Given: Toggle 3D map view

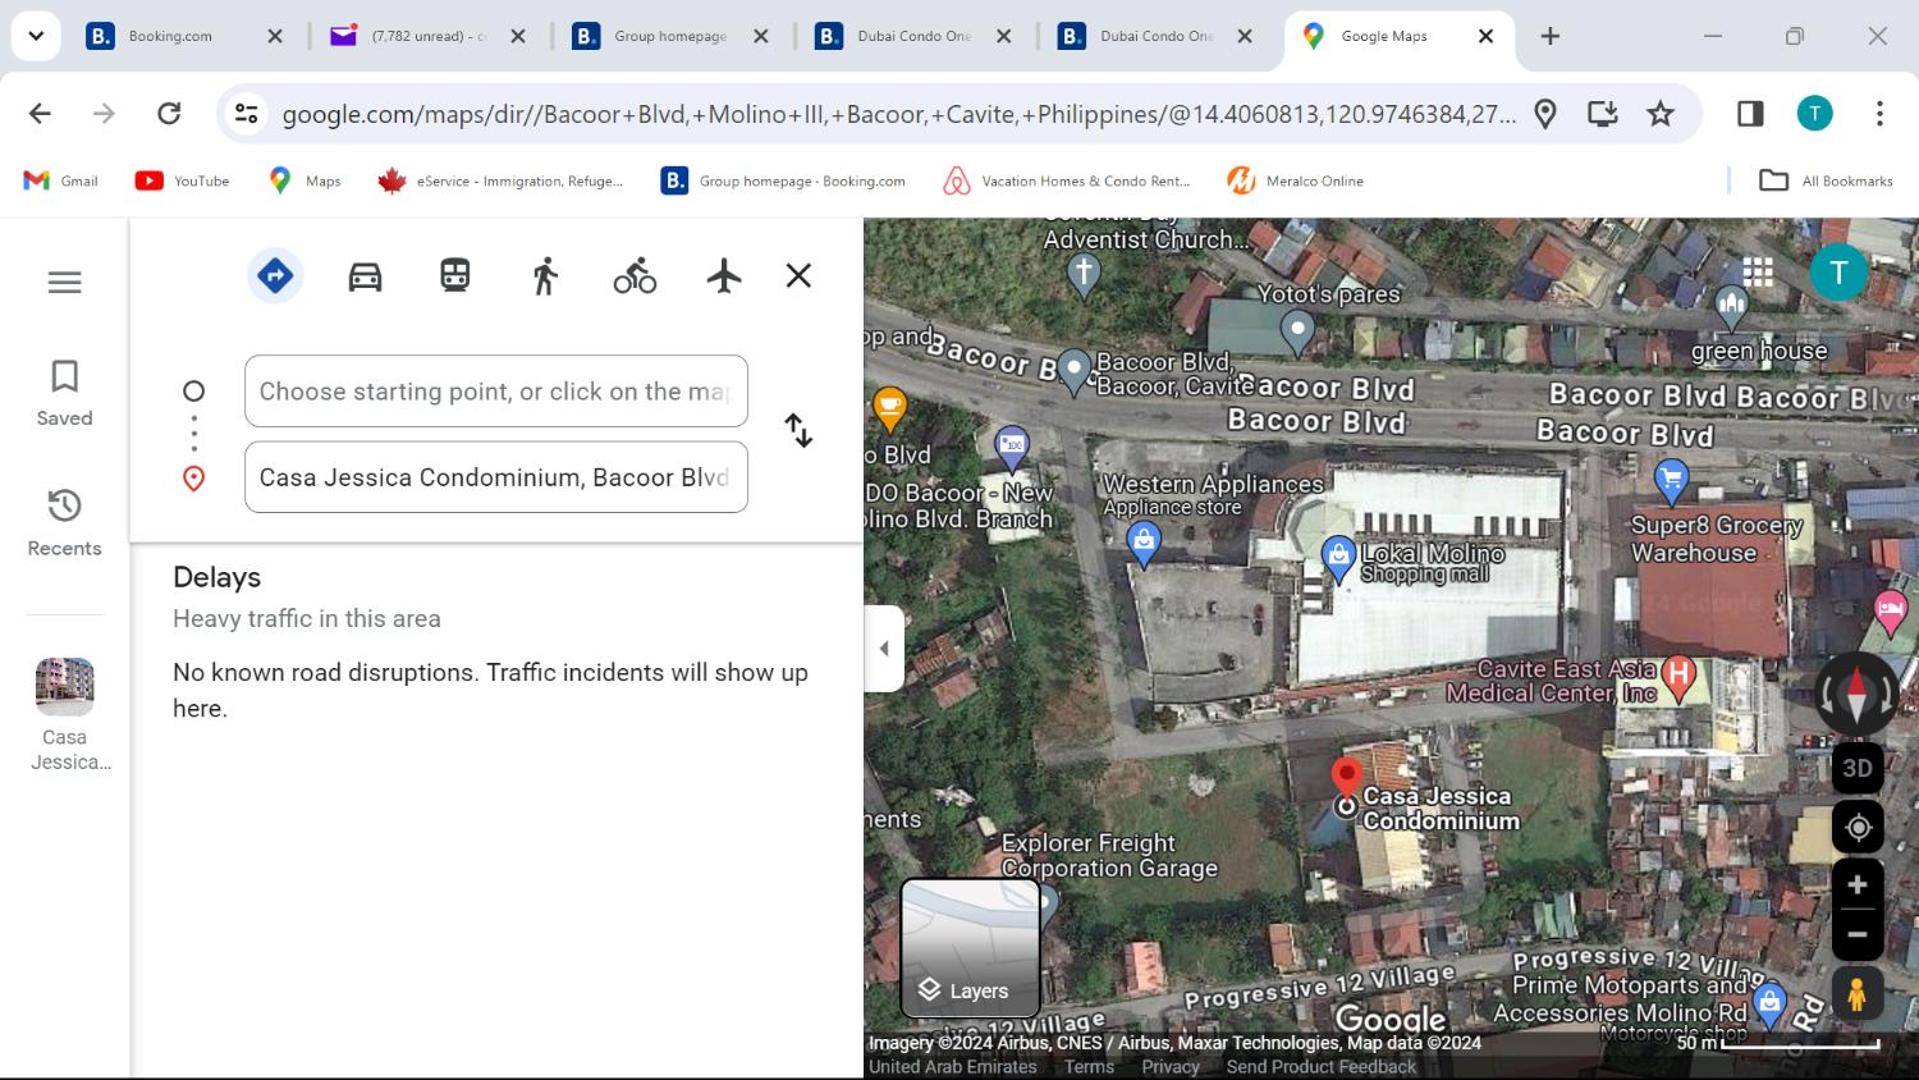Looking at the screenshot, I should tap(1857, 768).
